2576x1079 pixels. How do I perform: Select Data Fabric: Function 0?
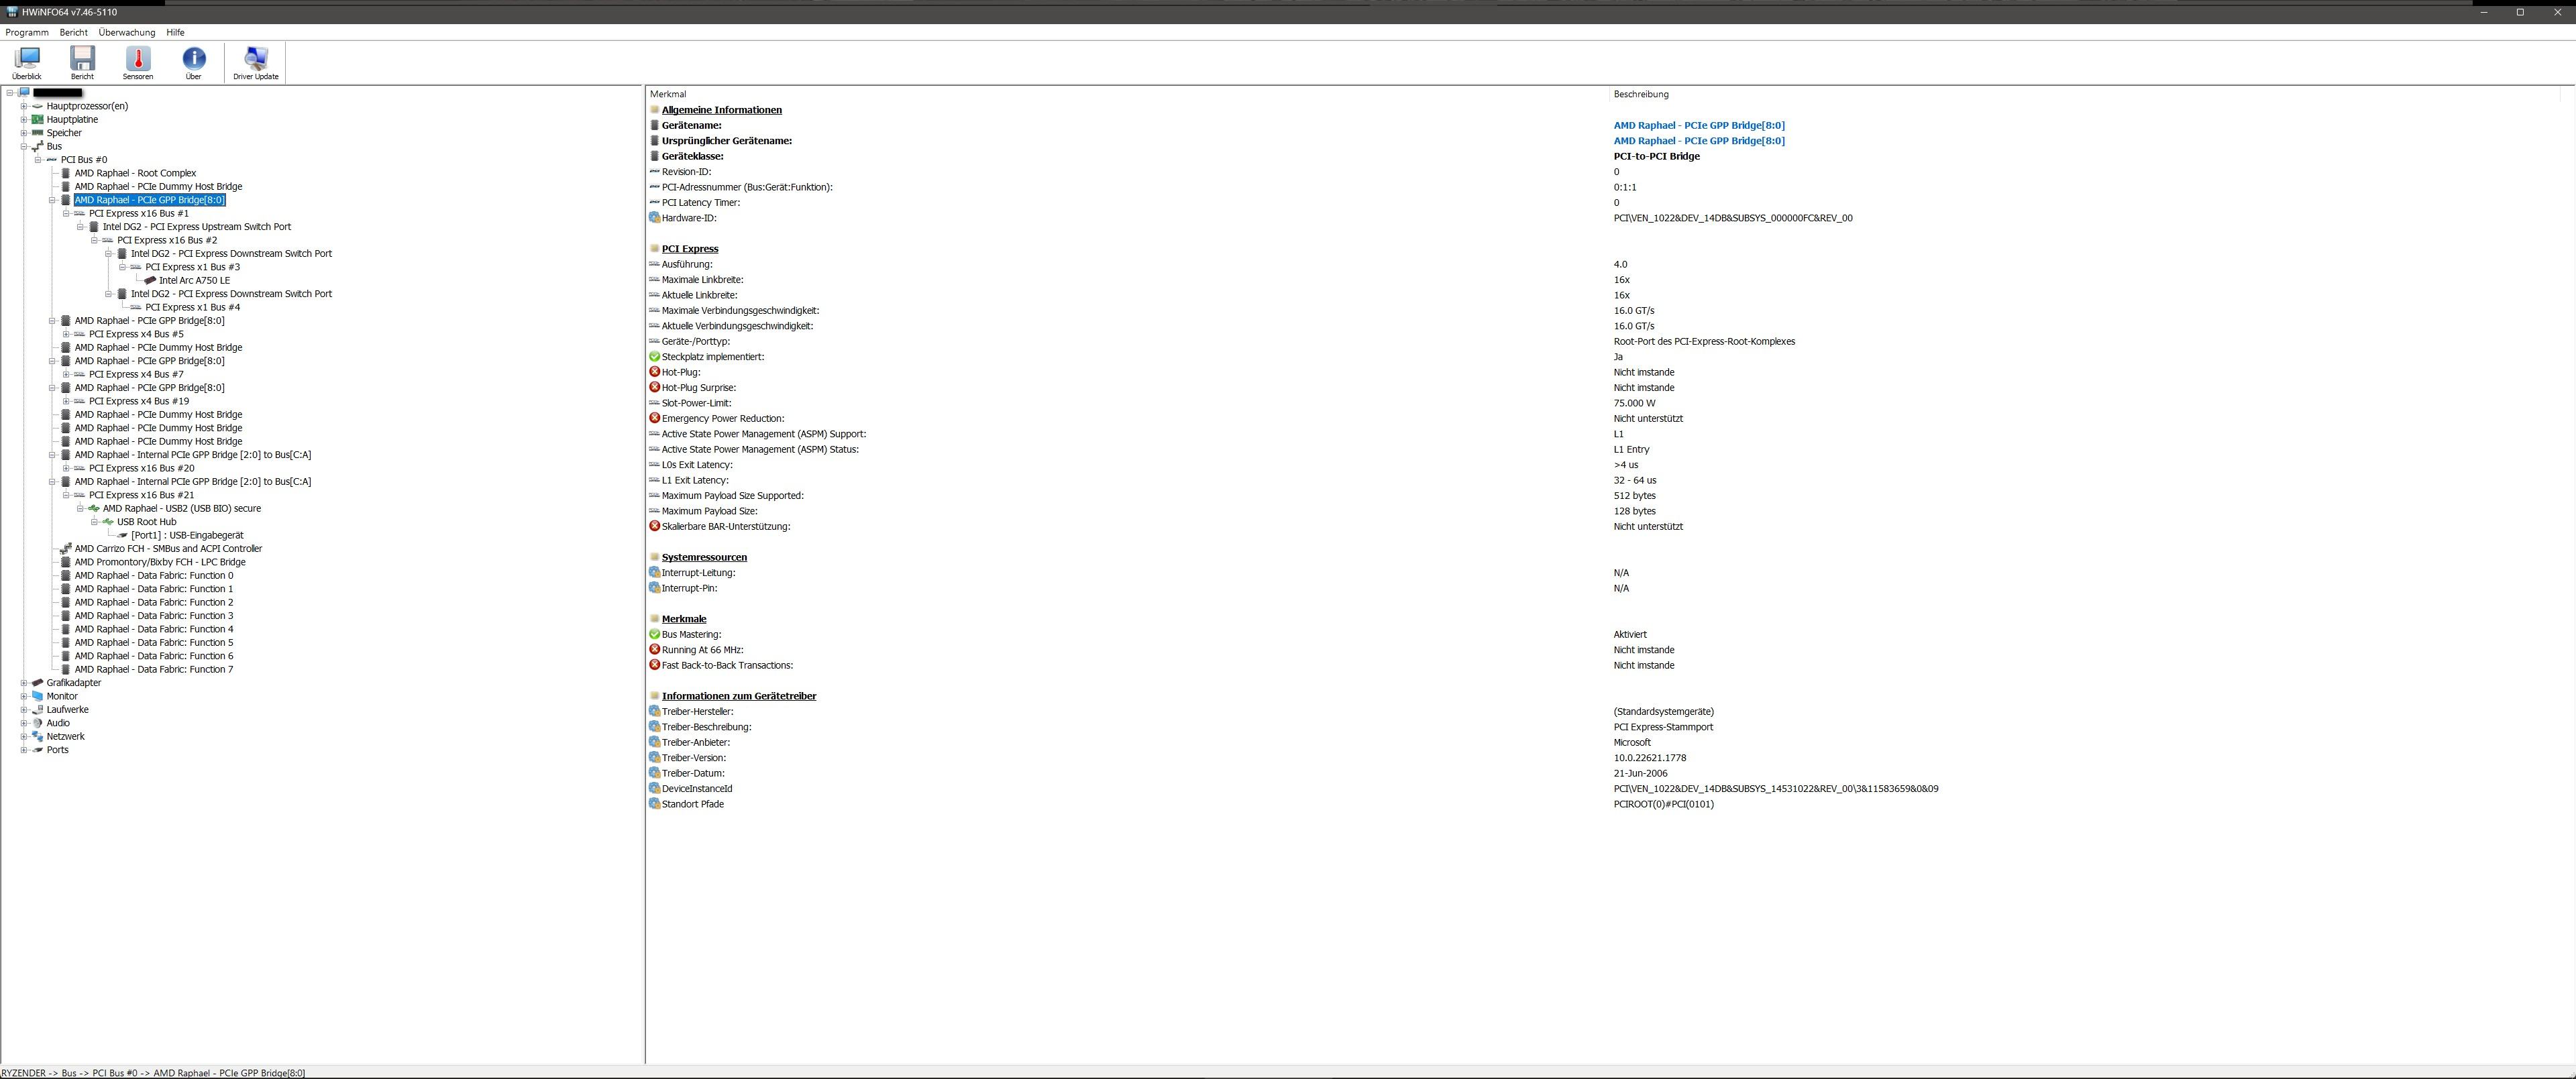(154, 576)
